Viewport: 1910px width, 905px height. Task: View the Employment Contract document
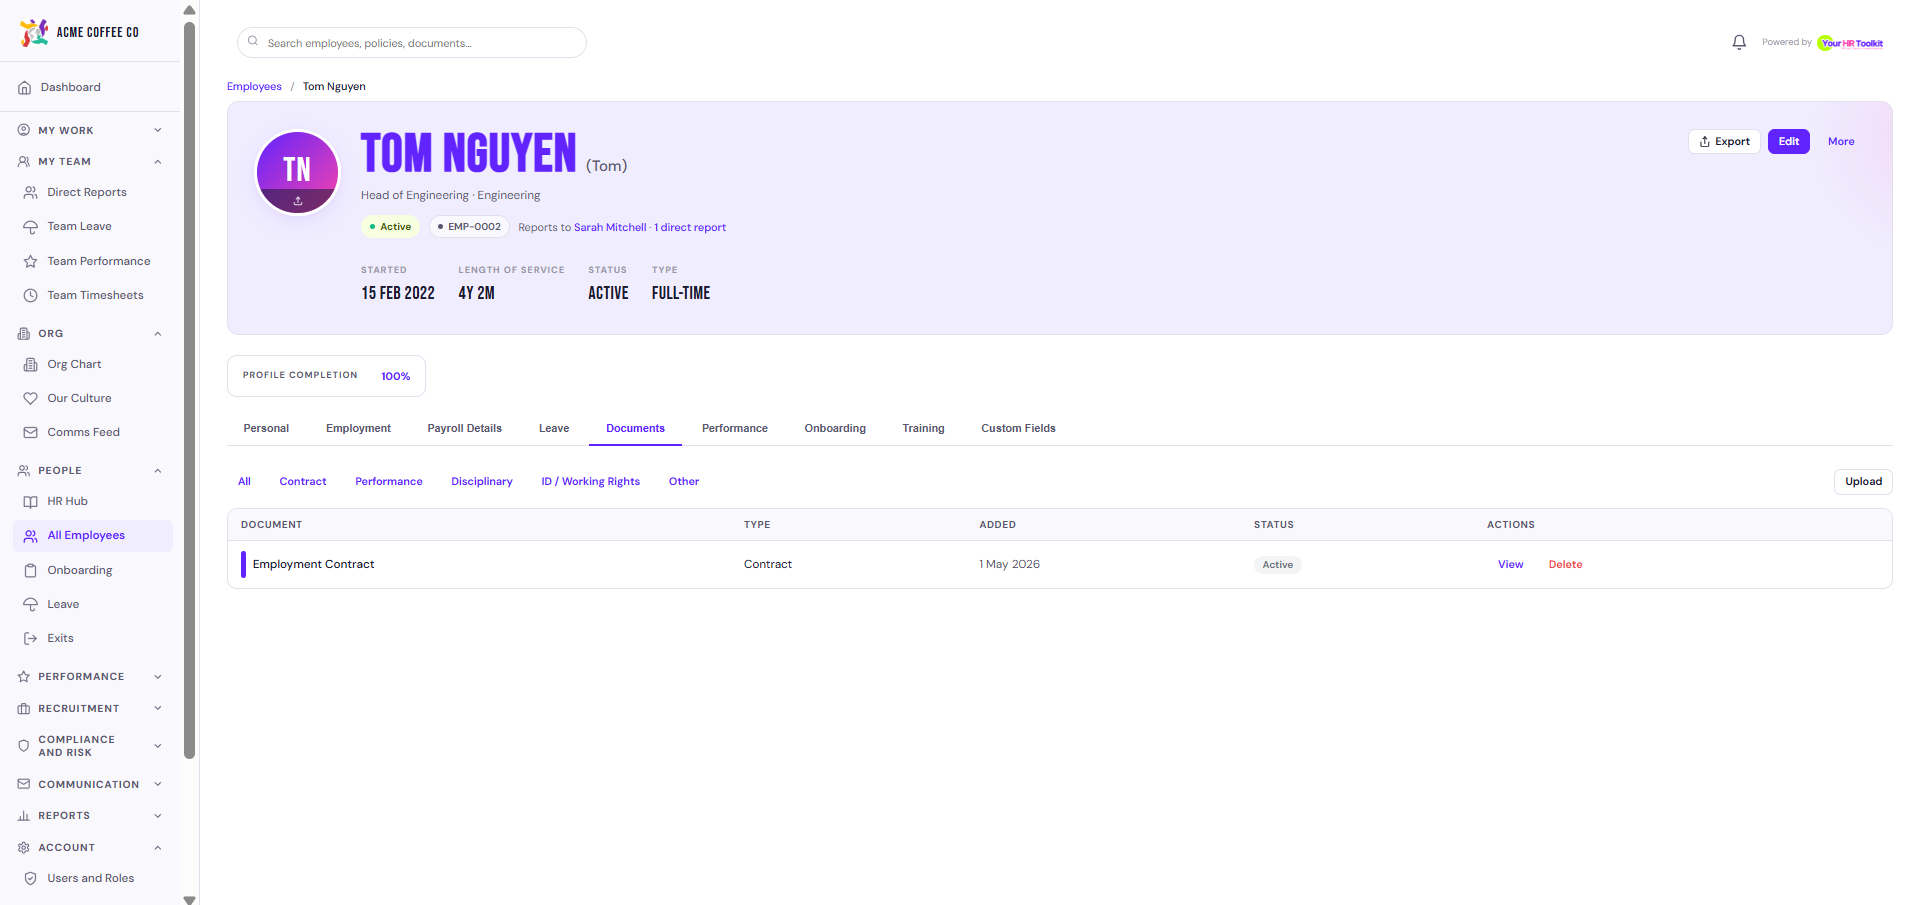1510,564
